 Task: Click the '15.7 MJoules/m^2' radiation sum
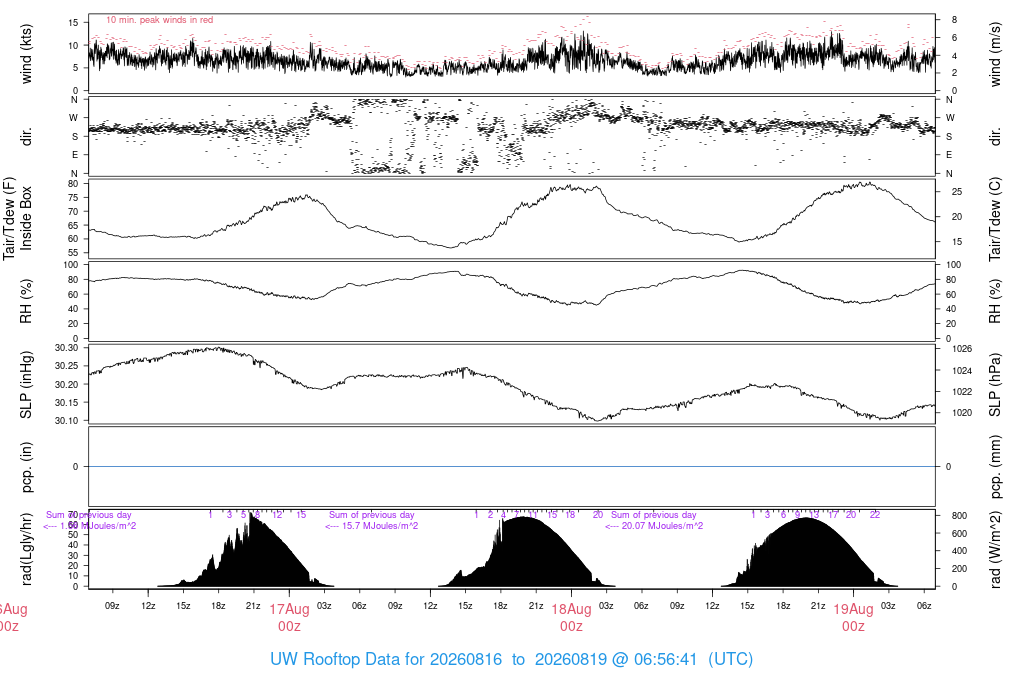[380, 526]
